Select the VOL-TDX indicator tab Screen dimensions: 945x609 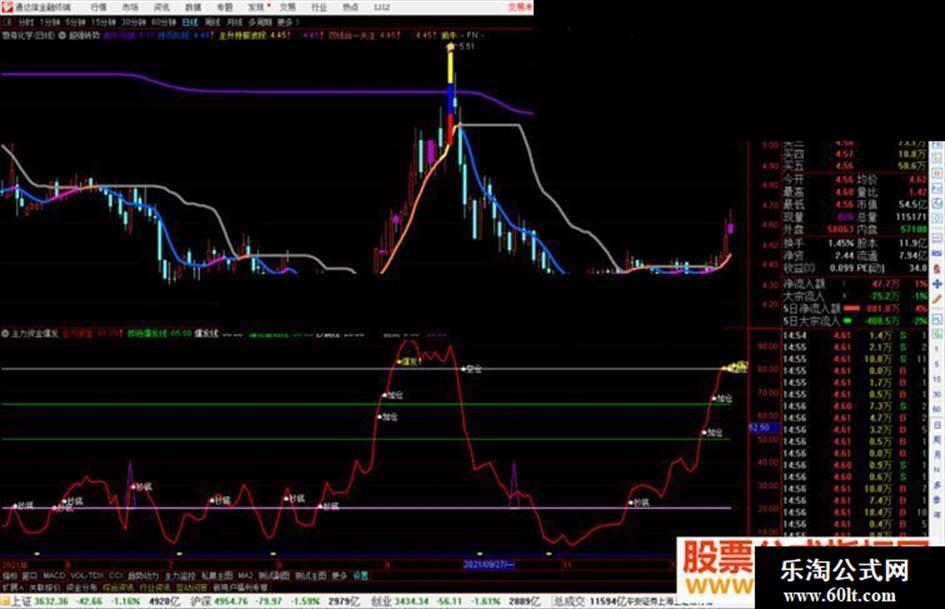[87, 576]
